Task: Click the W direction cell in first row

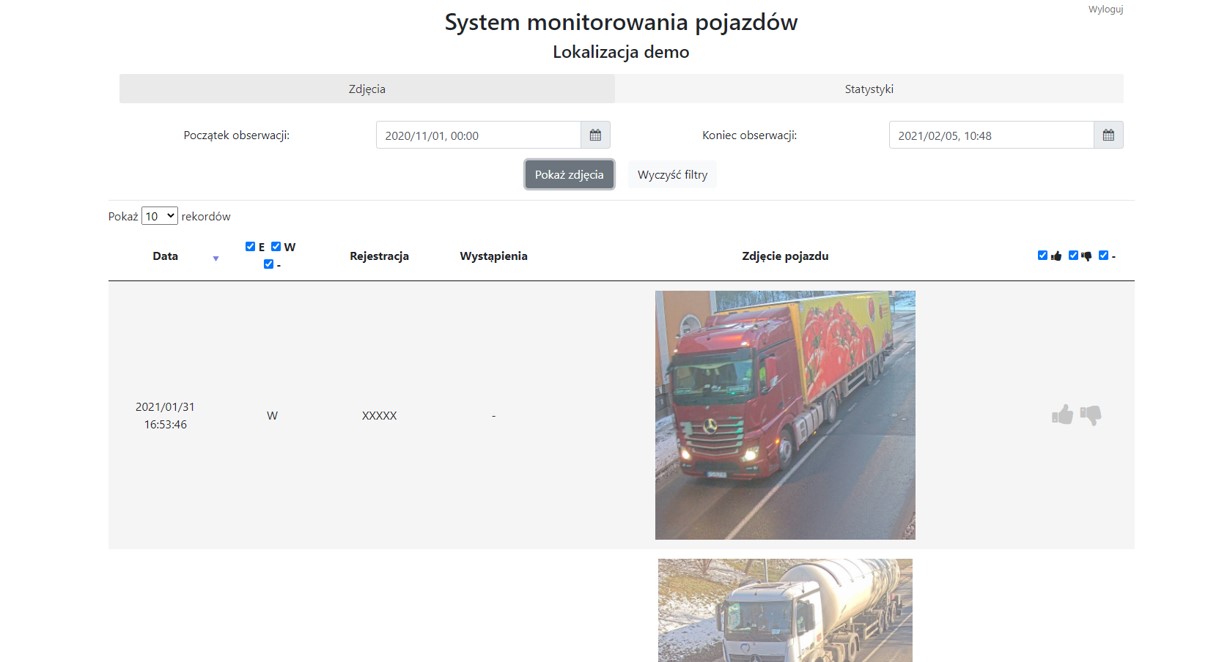Action: point(272,416)
